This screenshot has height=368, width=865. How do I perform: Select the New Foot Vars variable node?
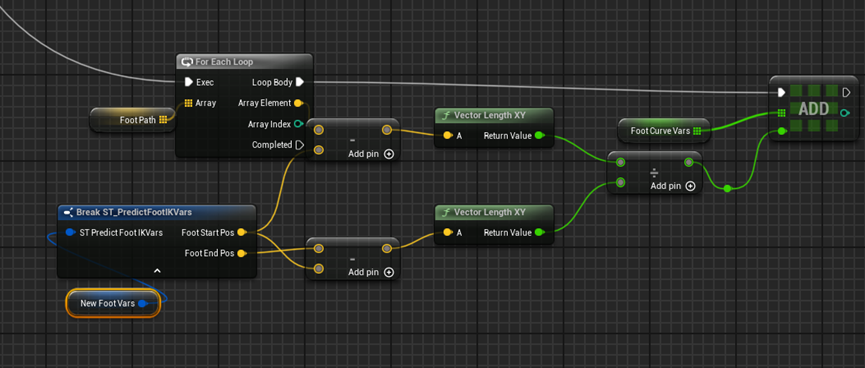click(113, 303)
